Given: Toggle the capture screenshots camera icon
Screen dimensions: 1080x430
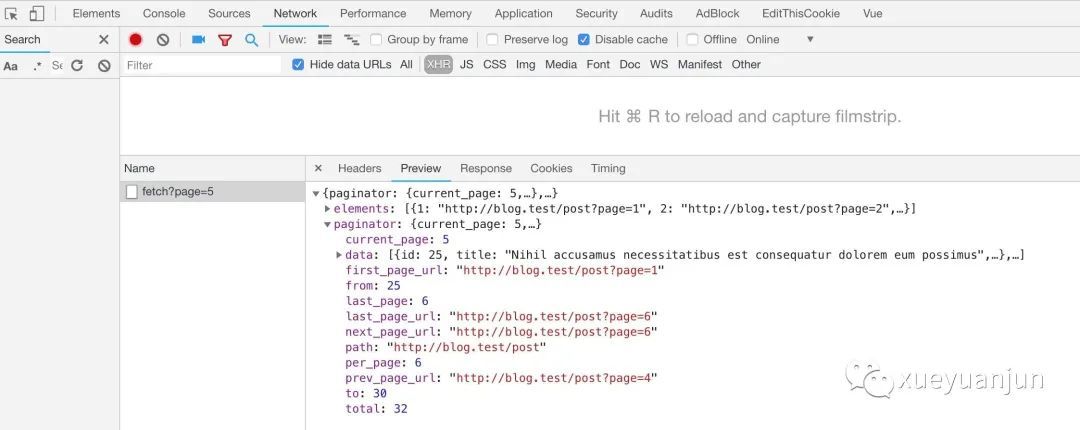Looking at the screenshot, I should click(x=198, y=40).
